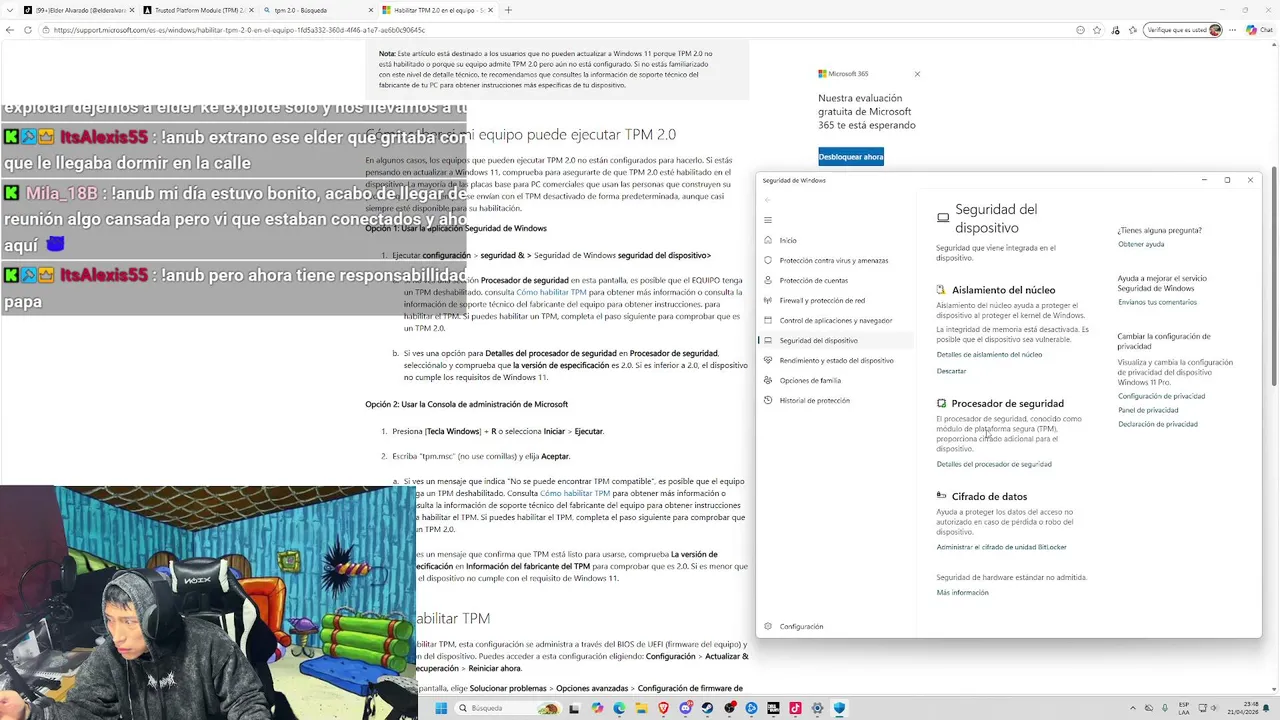Go to Firewall y protección de red
Image resolution: width=1280 pixels, height=720 pixels.
coord(822,300)
